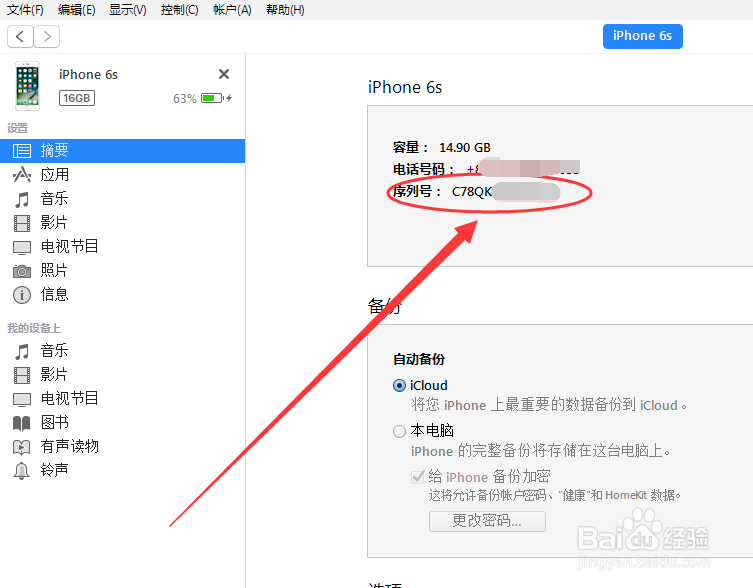Open the 文件(F) menu

25,10
